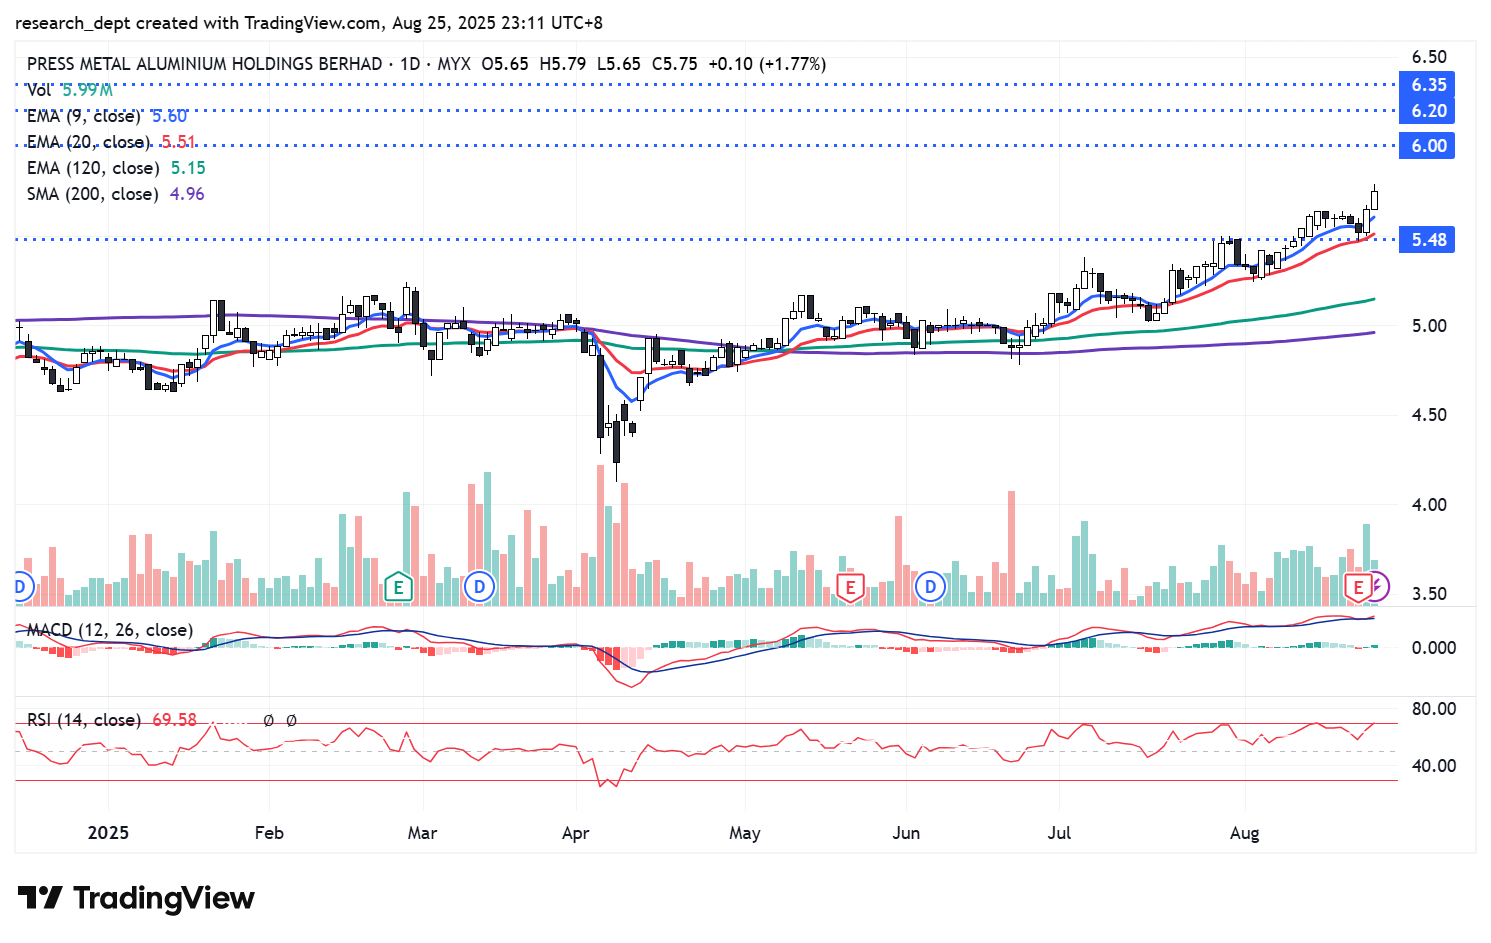The image size is (1491, 943).
Task: Click the 4.50 price axis label
Action: [1429, 415]
